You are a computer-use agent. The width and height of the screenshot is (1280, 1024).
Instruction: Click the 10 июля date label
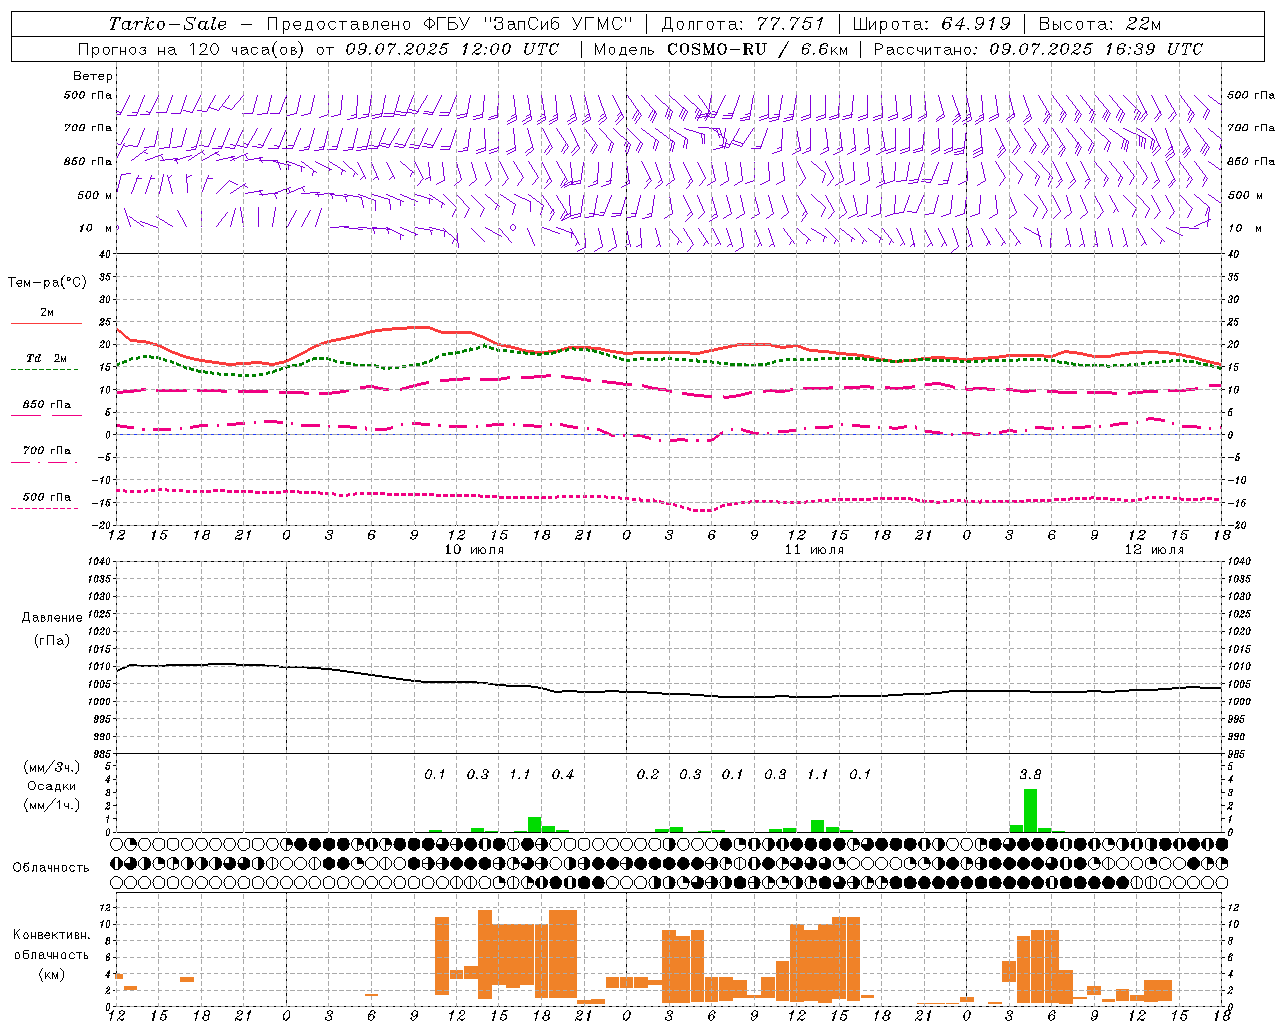click(474, 550)
